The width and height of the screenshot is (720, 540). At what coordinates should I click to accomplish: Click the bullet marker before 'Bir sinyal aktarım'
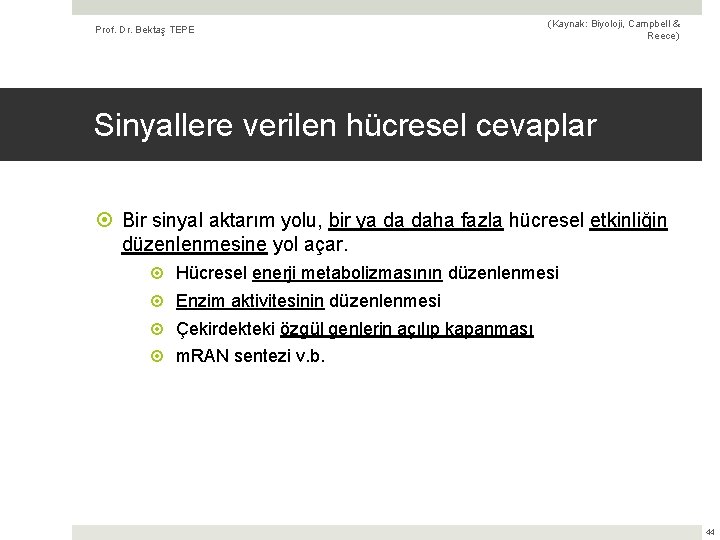coord(105,219)
